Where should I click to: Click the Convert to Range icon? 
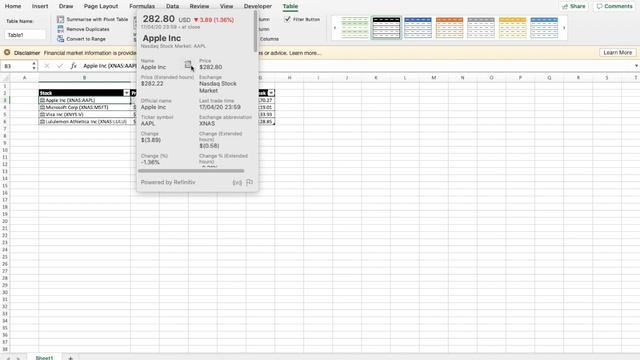pos(60,39)
